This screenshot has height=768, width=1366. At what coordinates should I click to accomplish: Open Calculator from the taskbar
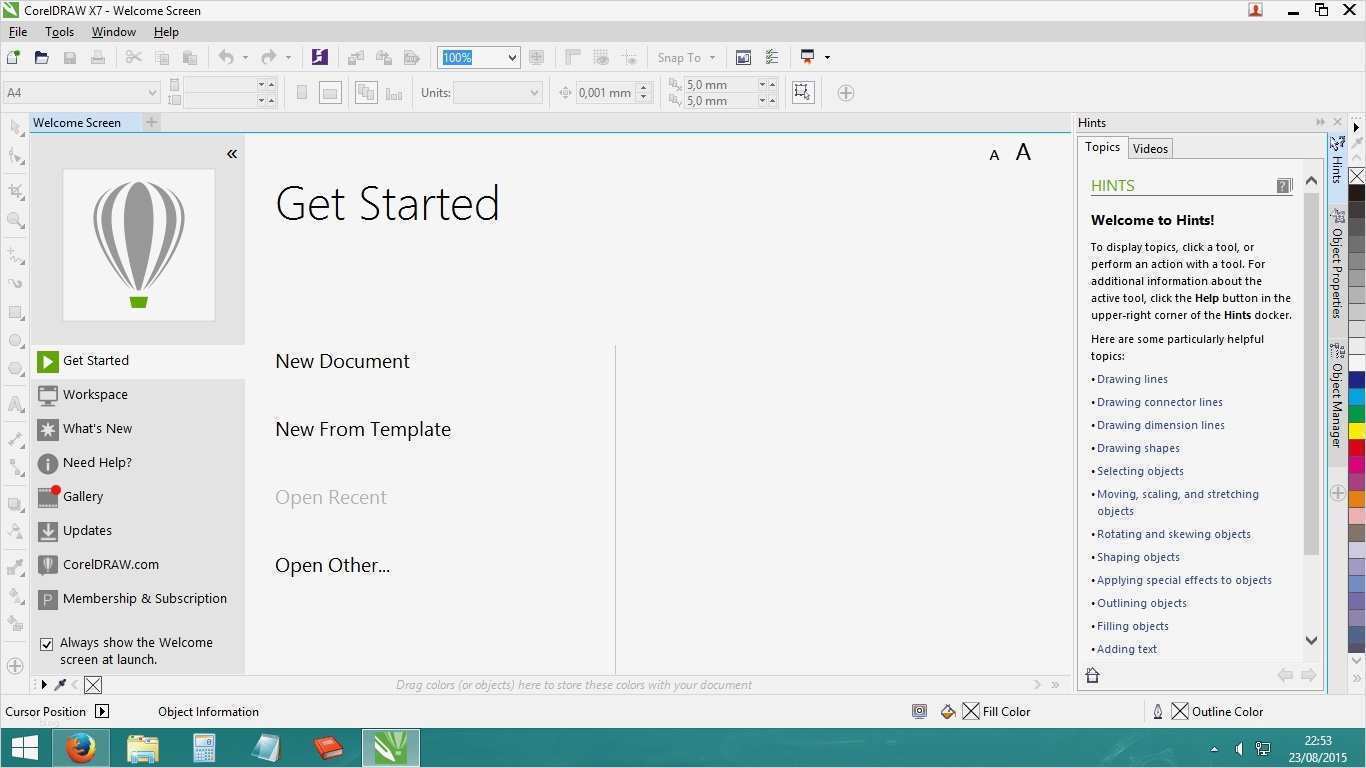tap(204, 747)
